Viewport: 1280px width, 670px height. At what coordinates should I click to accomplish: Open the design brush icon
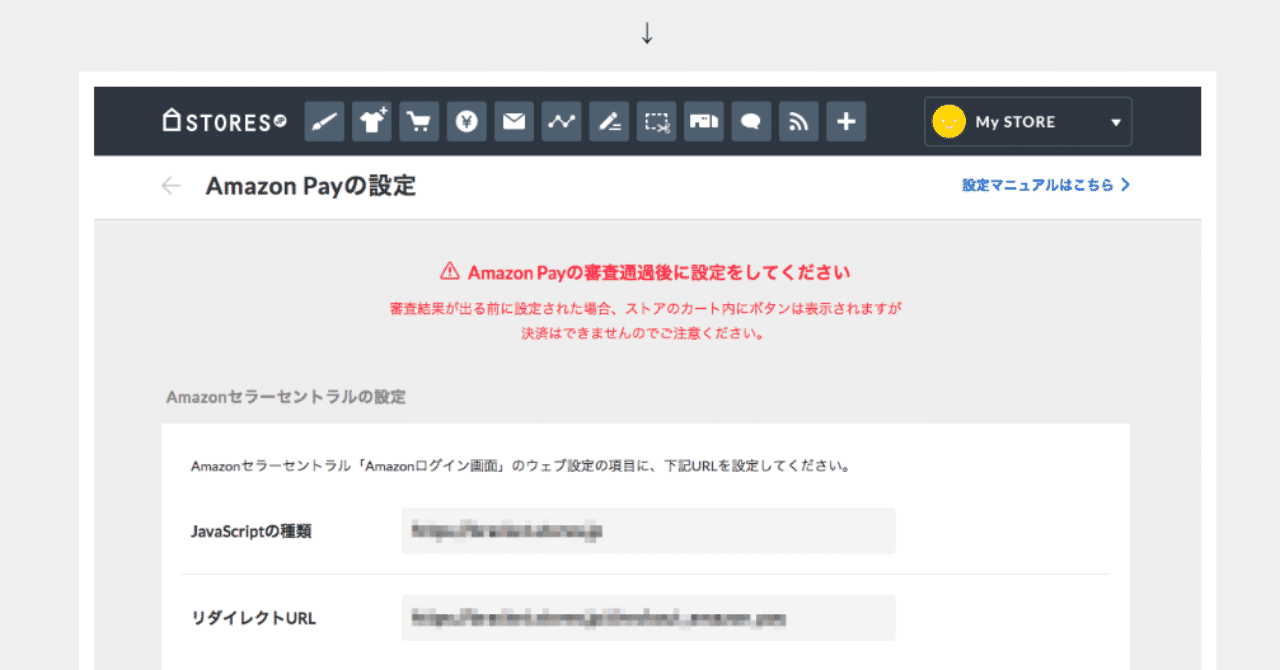pyautogui.click(x=323, y=121)
